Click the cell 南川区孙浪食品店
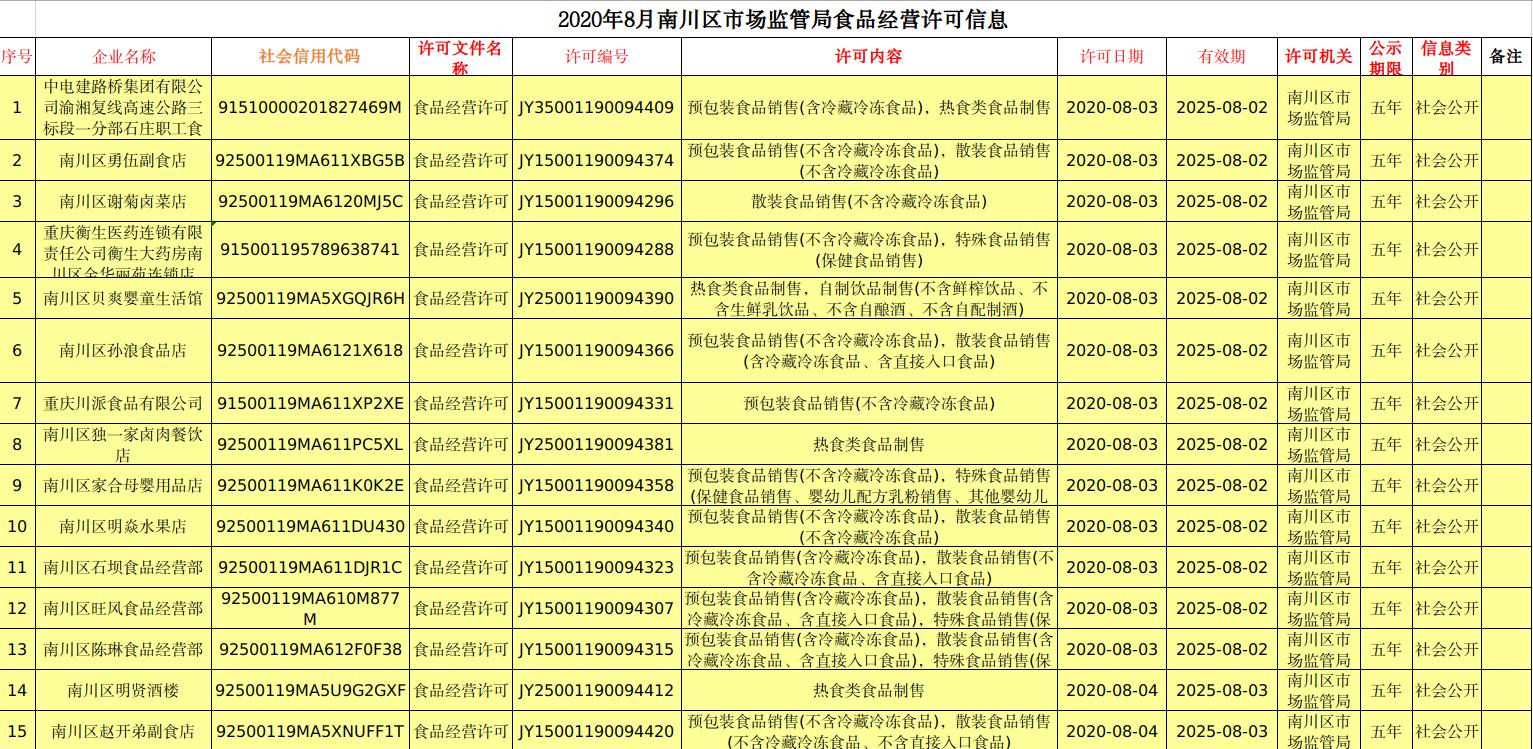Screen dimensions: 1533x749 123,350
